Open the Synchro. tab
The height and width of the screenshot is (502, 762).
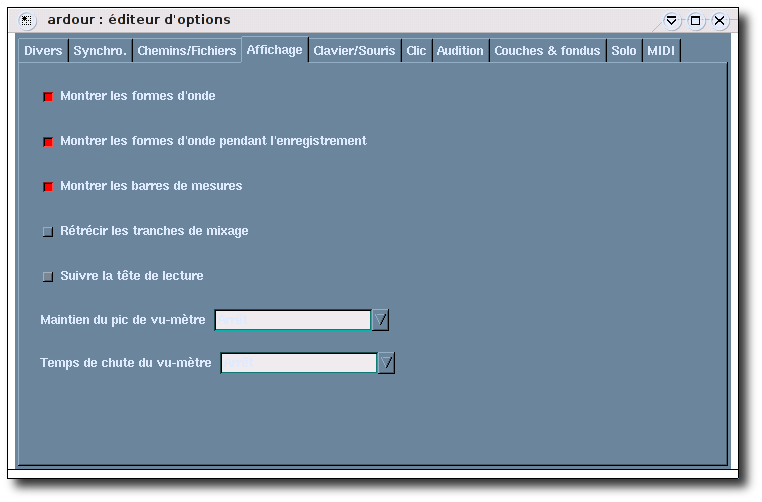100,51
